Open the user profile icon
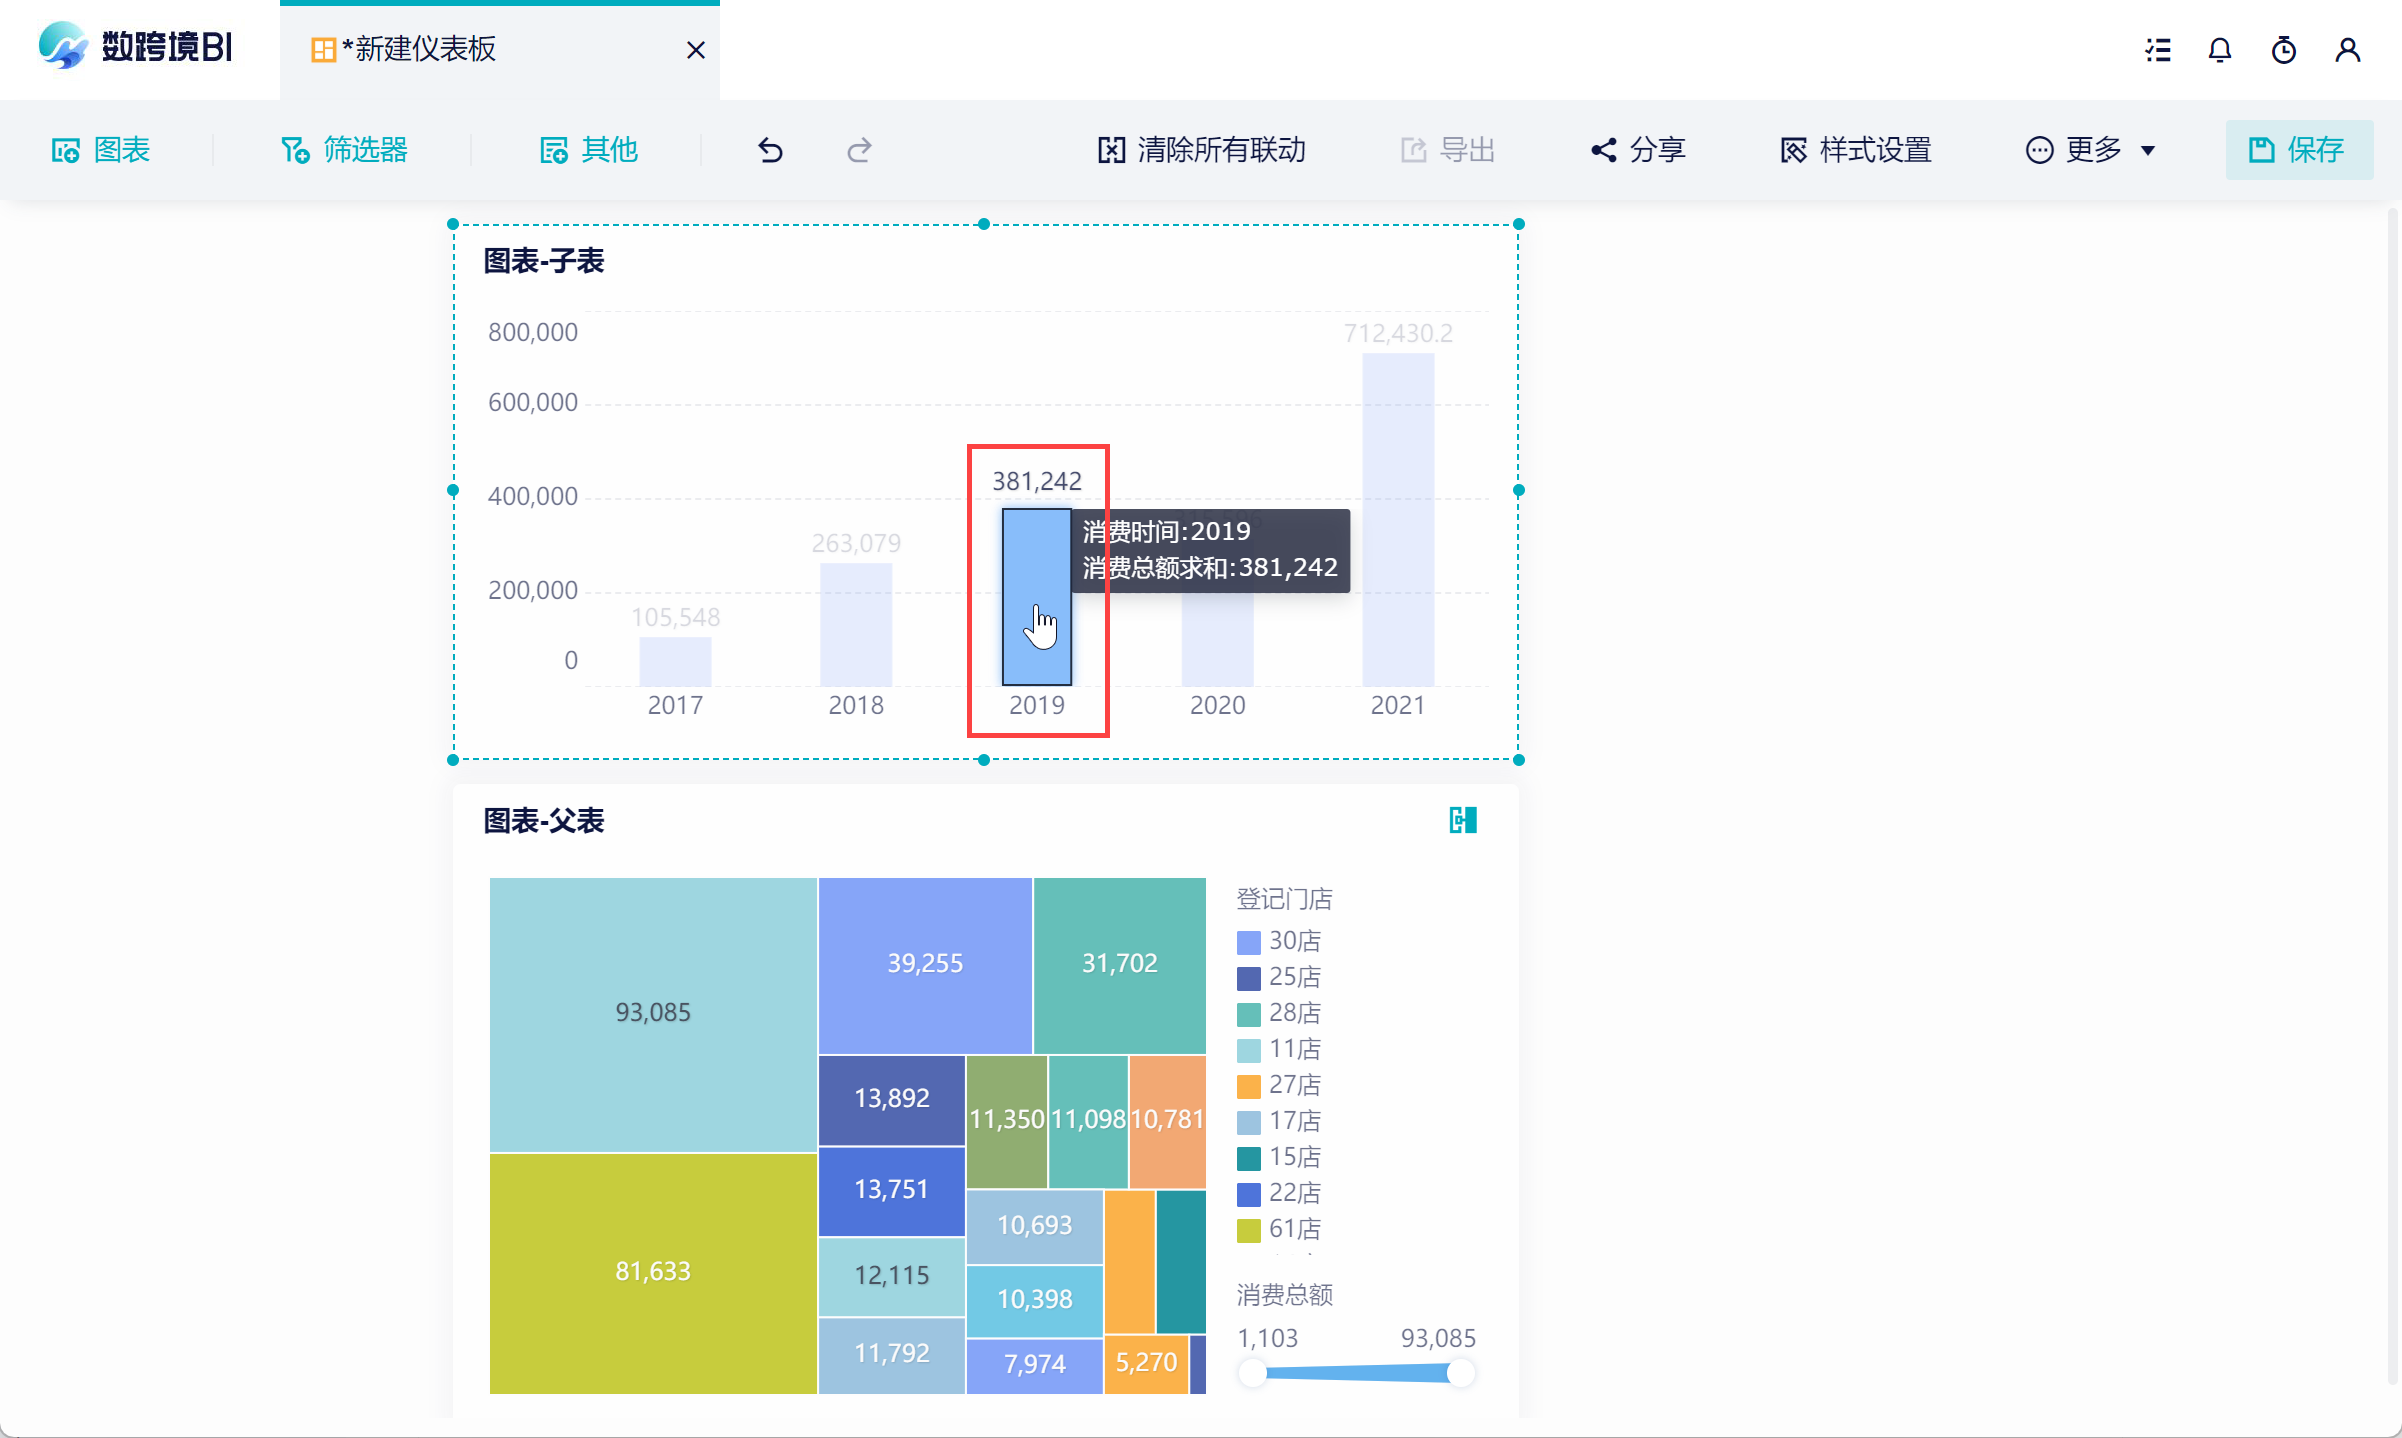 (2347, 50)
